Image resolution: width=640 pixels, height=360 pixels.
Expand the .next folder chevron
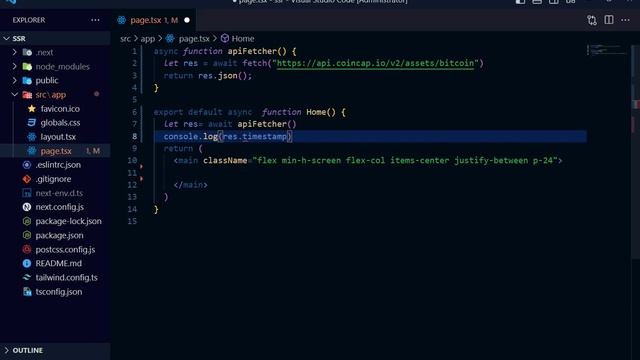pyautogui.click(x=15, y=52)
